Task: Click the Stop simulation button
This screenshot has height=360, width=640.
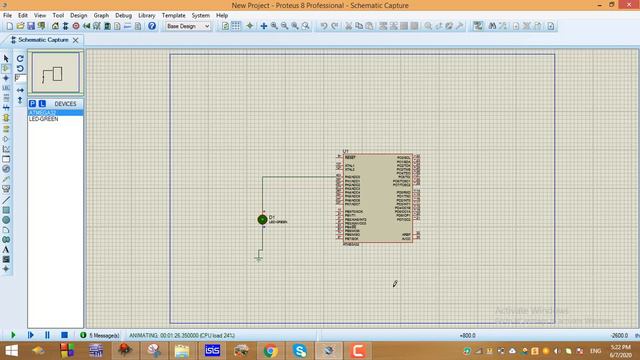Action: (x=64, y=335)
